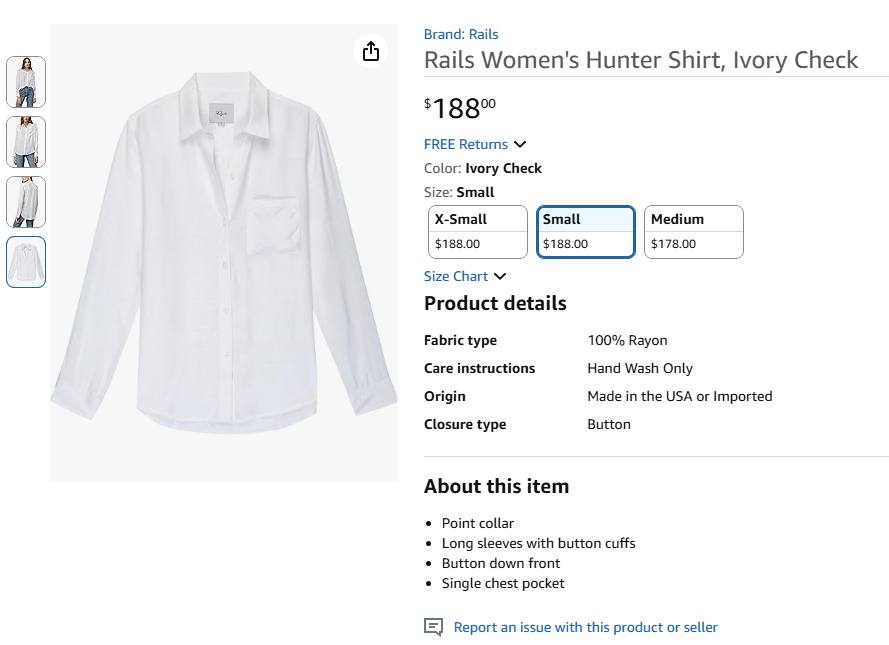Click Report an issue with this product link
The image size is (889, 645).
tap(585, 627)
